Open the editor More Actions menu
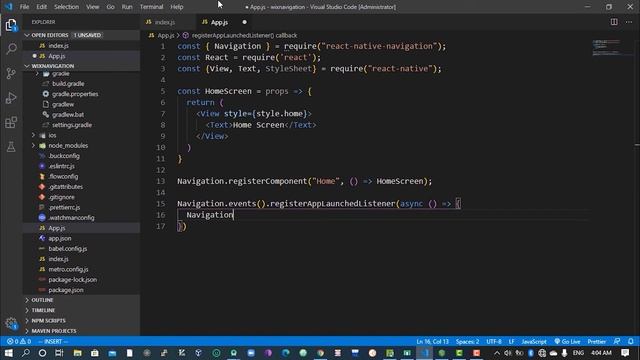 [629, 22]
